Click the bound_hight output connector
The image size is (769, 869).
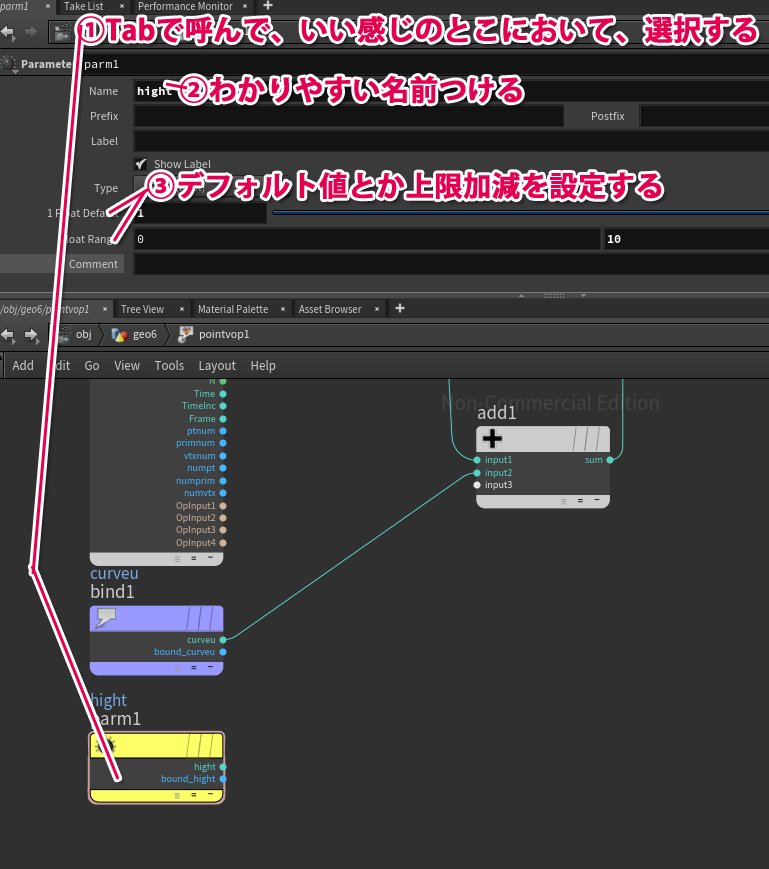tap(223, 779)
